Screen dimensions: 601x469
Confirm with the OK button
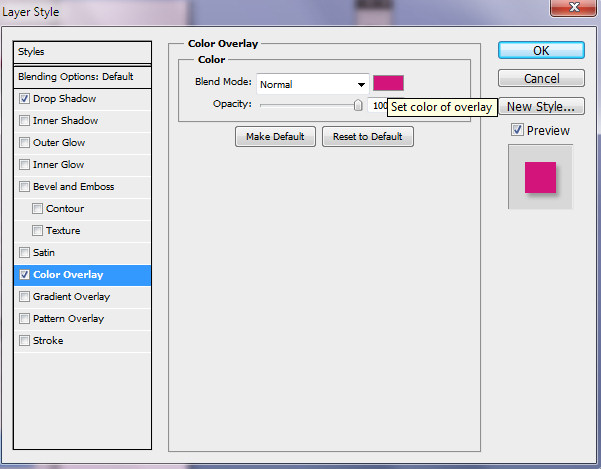541,51
